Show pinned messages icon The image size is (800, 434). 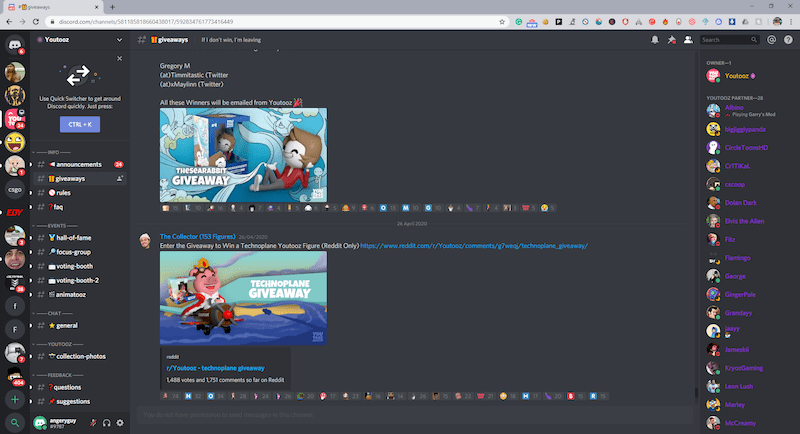click(x=671, y=40)
